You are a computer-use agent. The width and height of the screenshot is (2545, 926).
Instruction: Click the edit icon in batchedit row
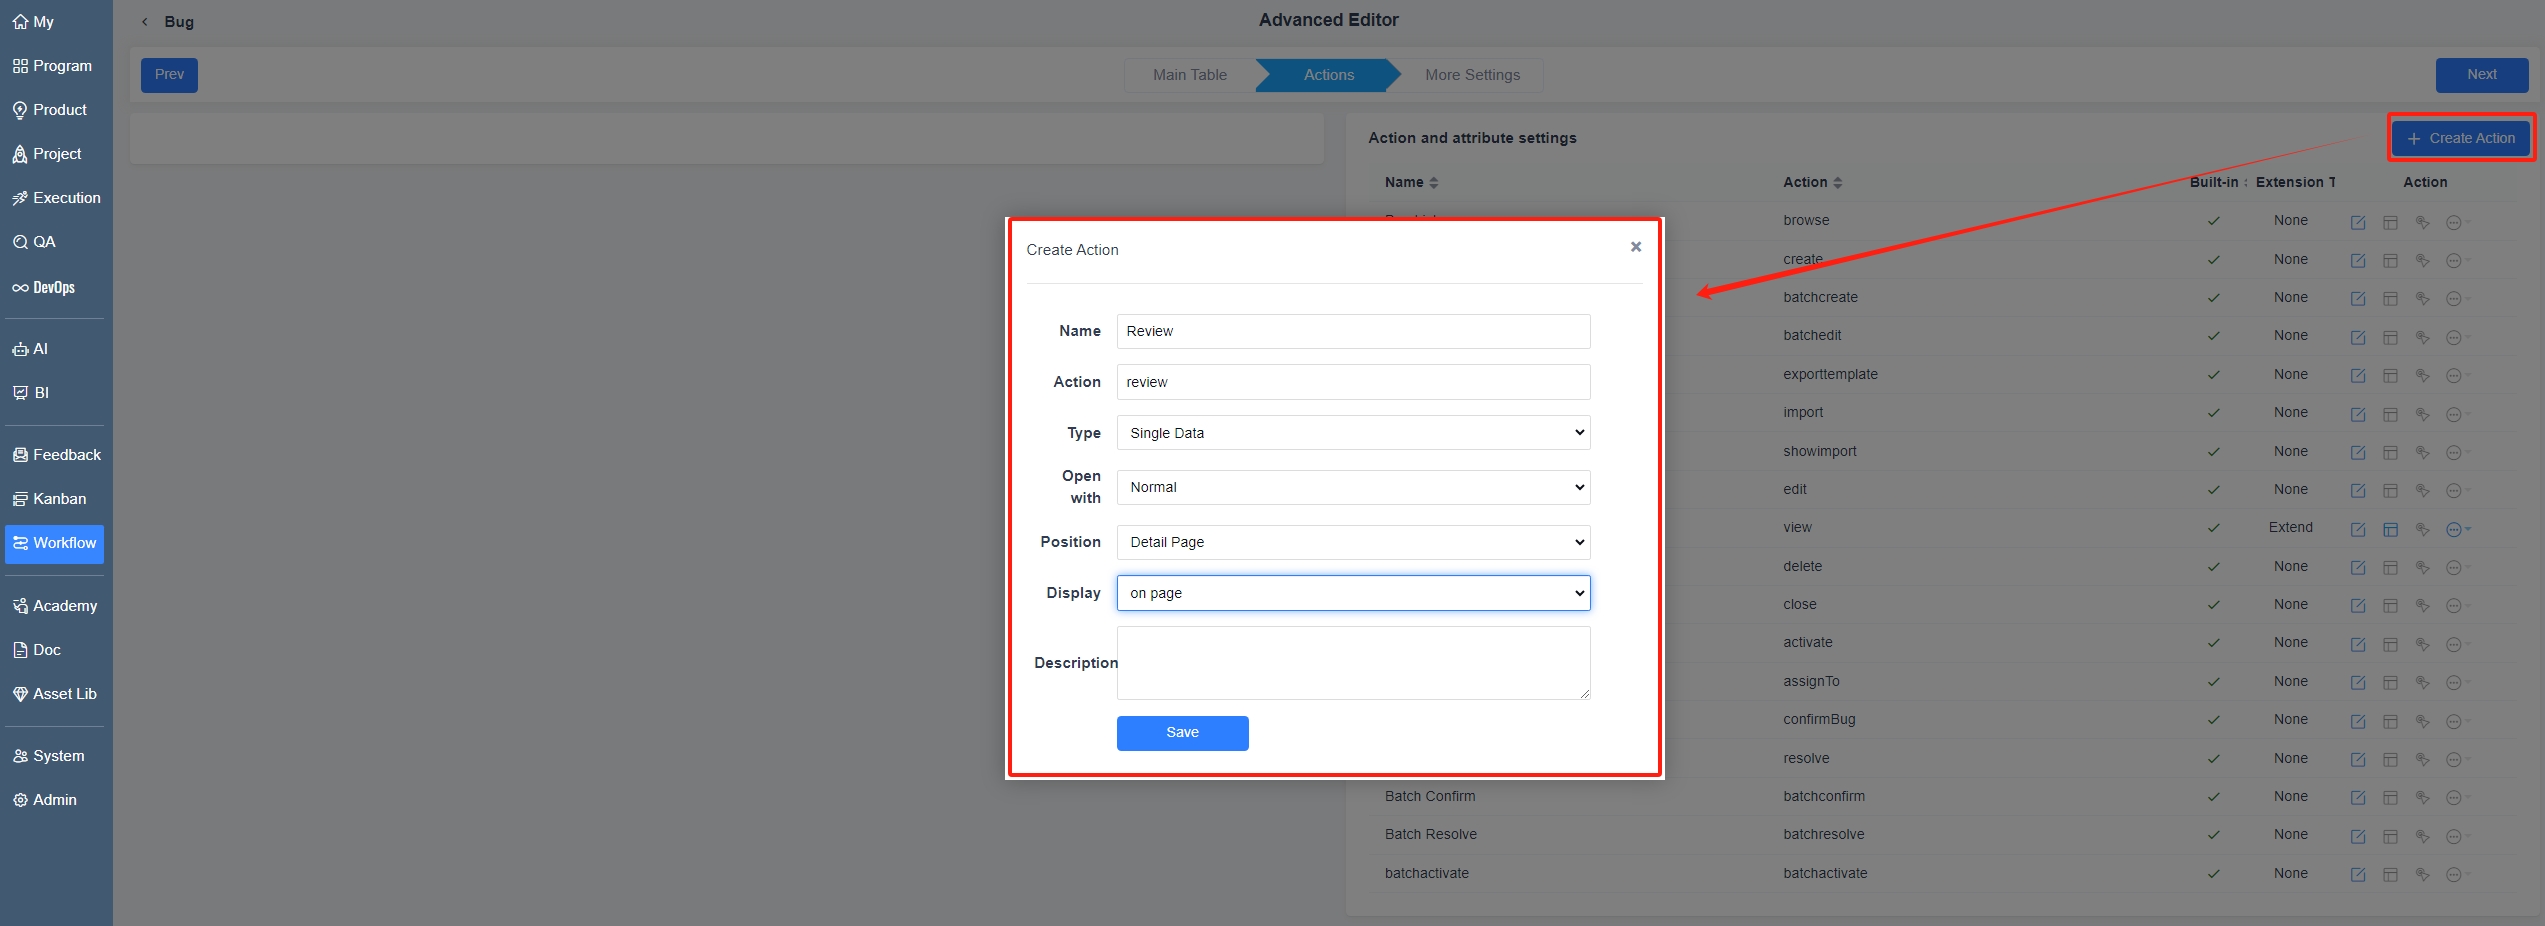point(2358,337)
